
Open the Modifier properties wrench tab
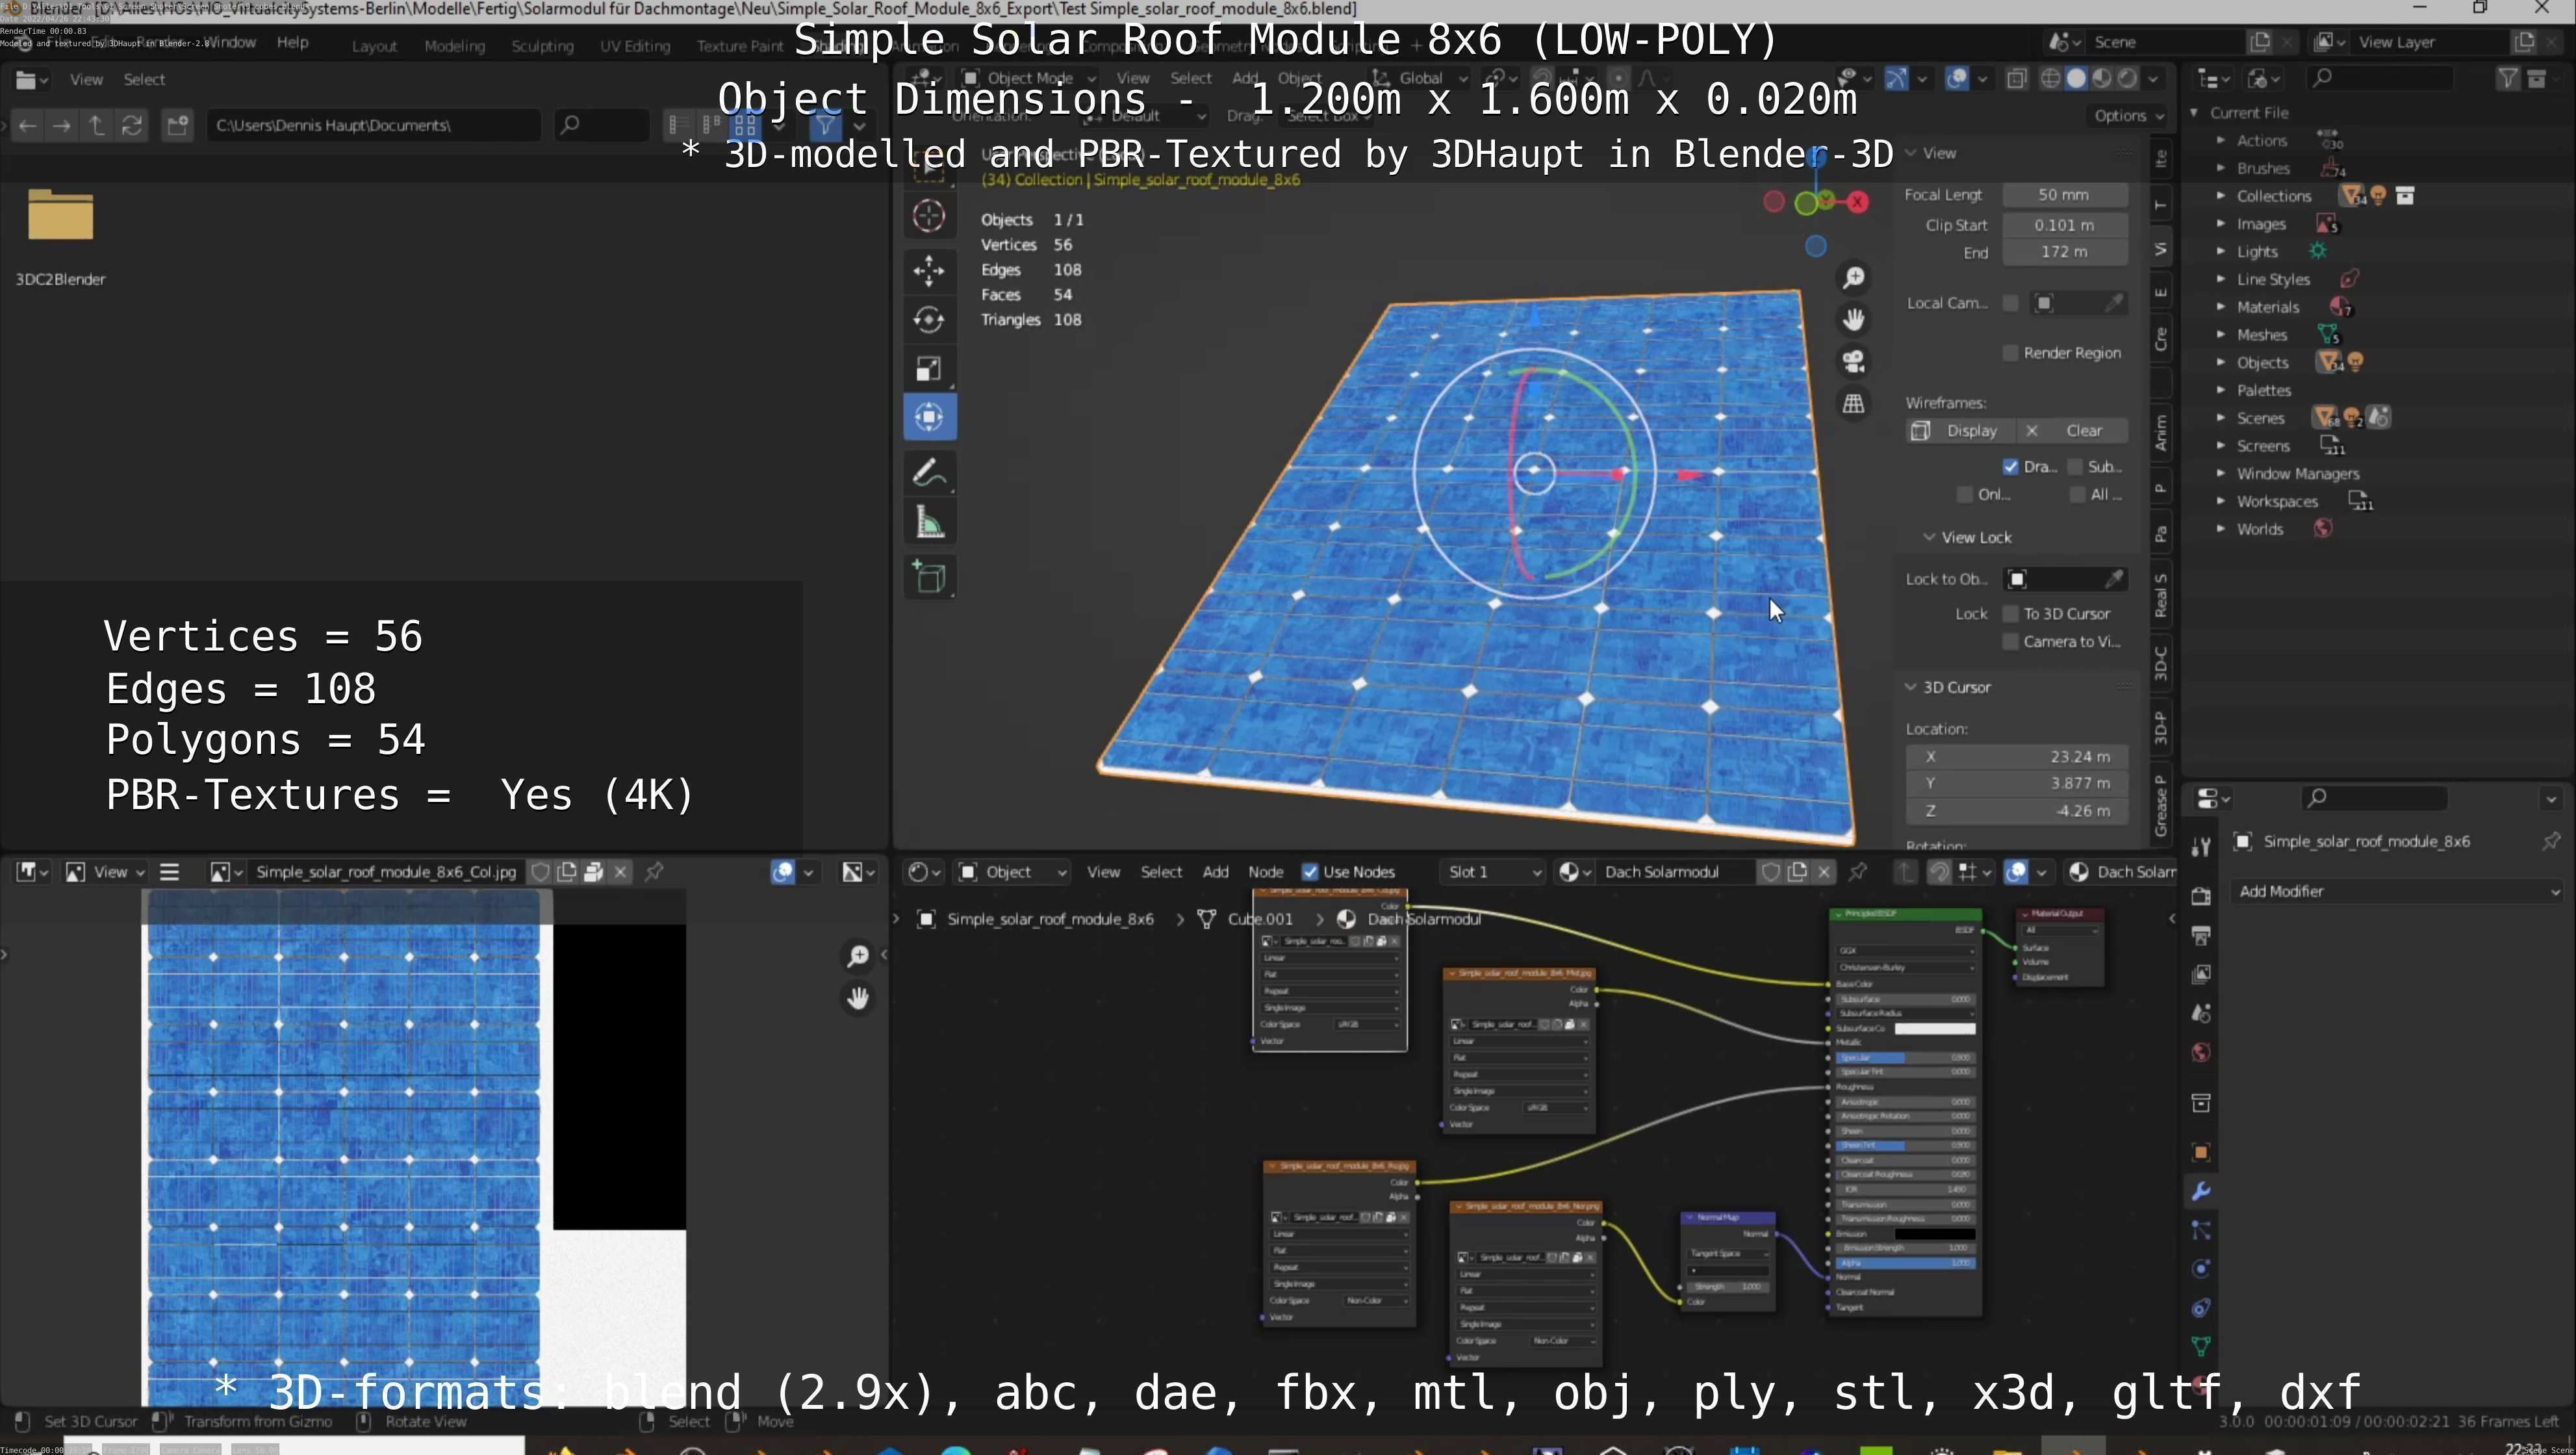2201,1191
